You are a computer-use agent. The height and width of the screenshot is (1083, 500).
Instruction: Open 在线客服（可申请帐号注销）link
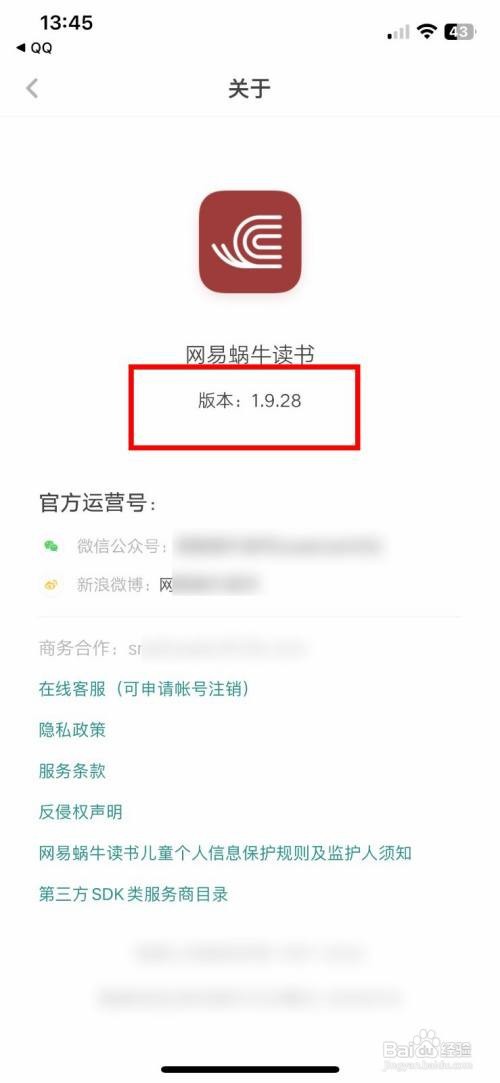(144, 689)
